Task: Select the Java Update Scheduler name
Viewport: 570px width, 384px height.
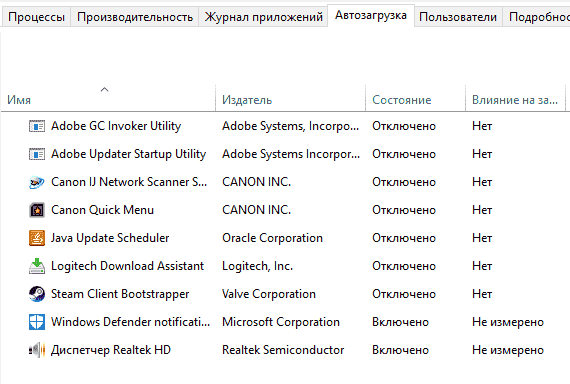Action: (x=110, y=238)
